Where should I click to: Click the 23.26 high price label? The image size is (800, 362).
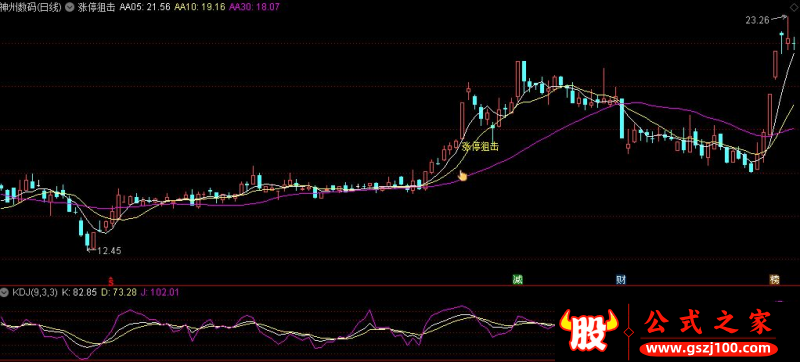(757, 21)
